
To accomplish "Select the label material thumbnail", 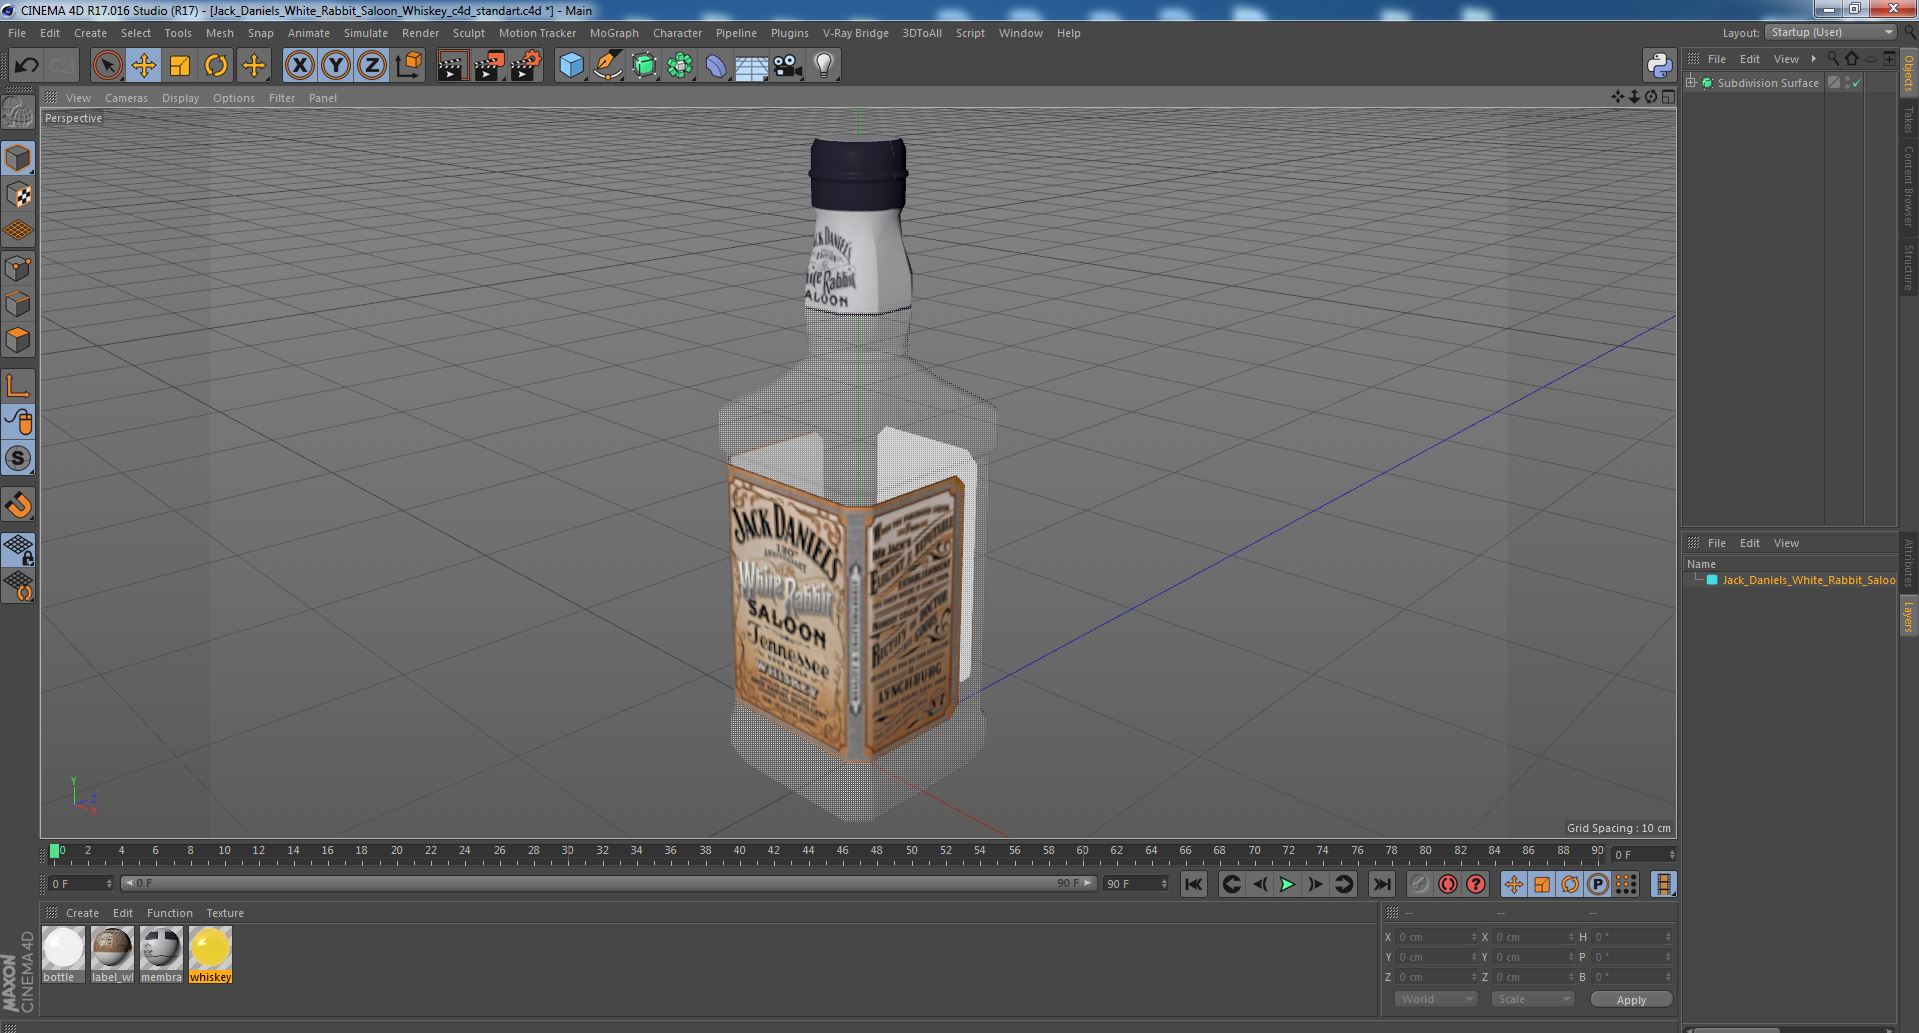I will point(112,954).
